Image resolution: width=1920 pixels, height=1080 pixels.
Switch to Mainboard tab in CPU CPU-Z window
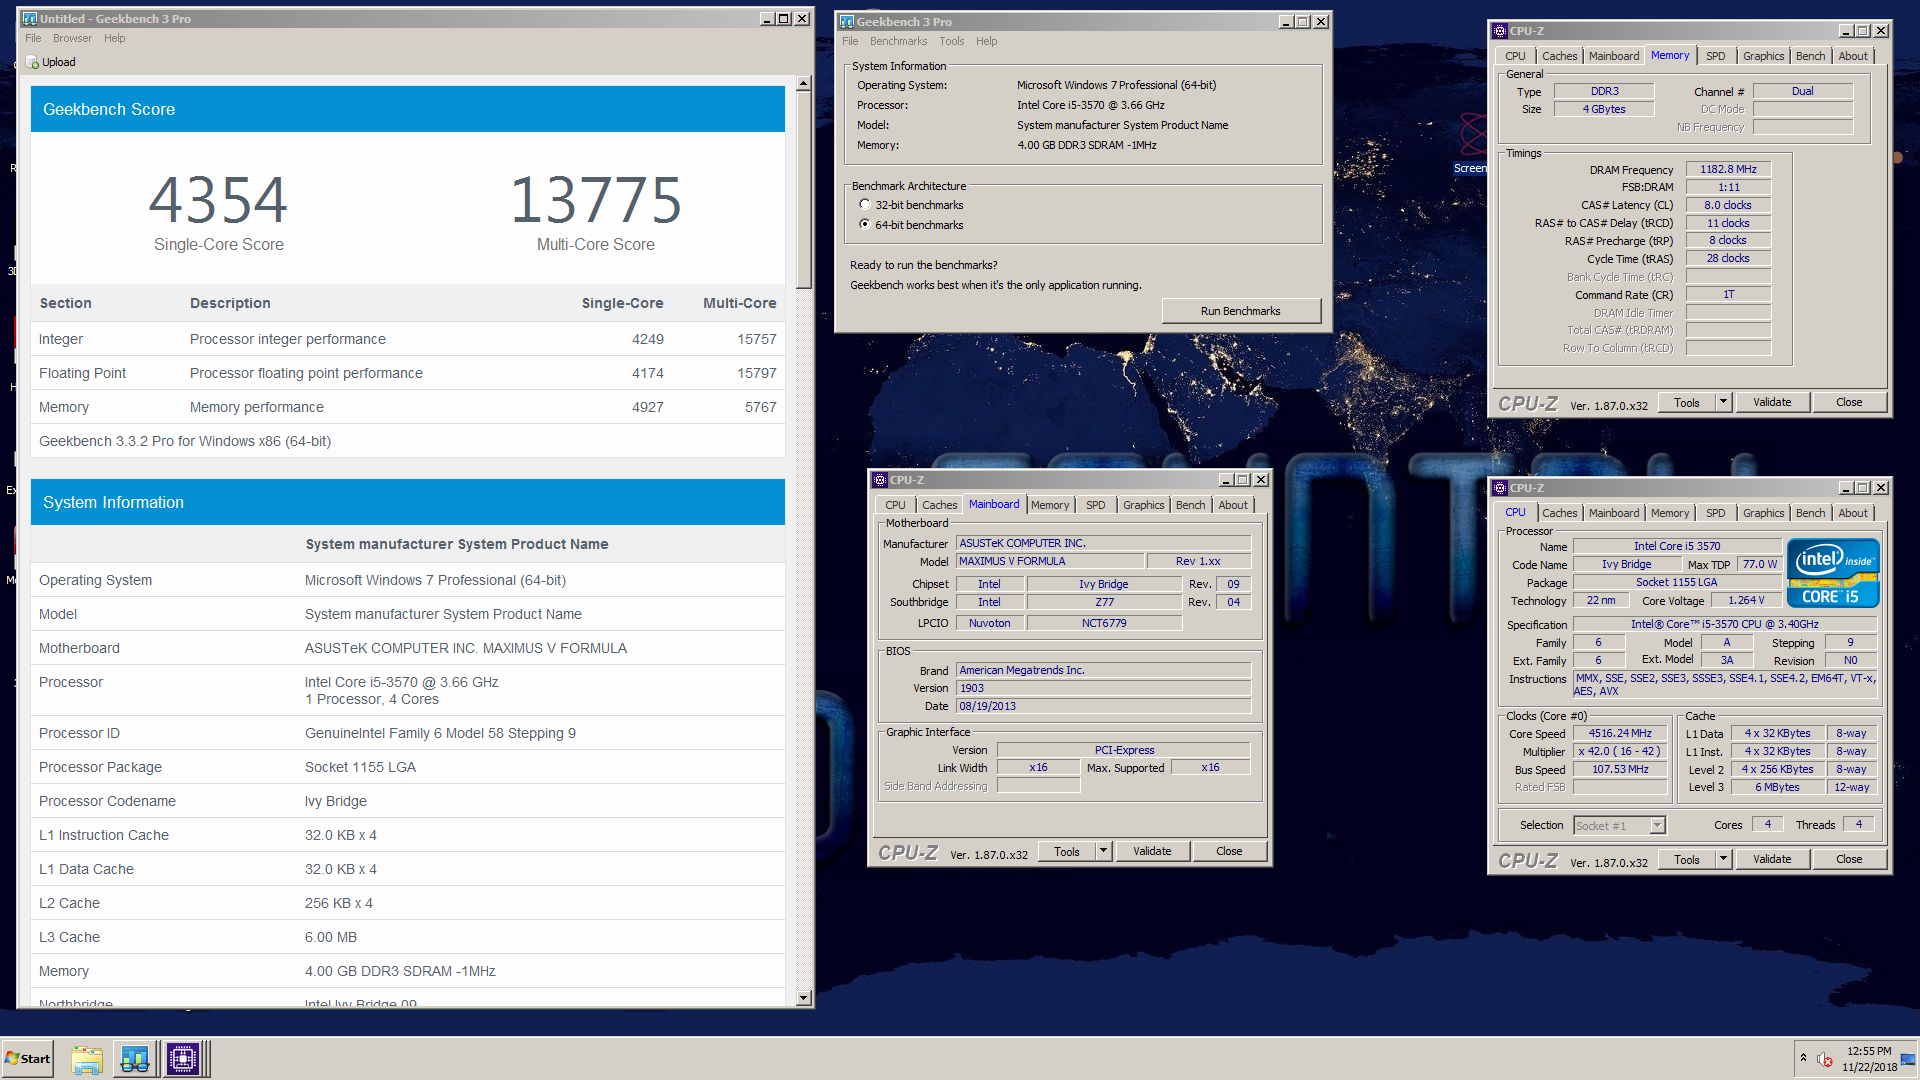coord(1614,514)
